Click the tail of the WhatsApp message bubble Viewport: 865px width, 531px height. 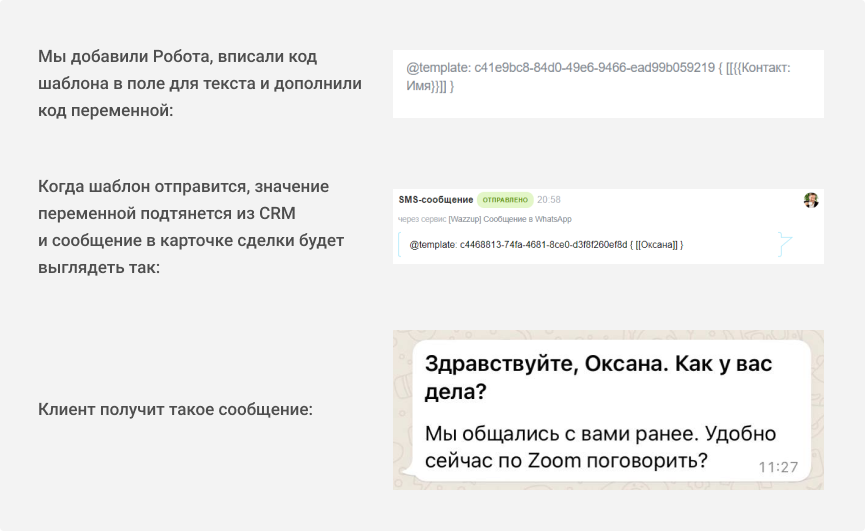pos(410,476)
